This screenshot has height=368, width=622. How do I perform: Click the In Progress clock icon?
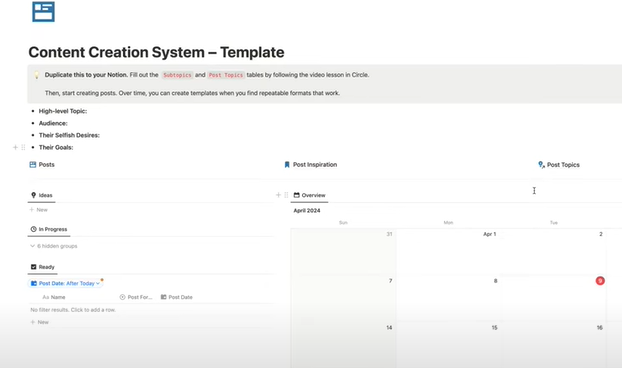pos(33,229)
